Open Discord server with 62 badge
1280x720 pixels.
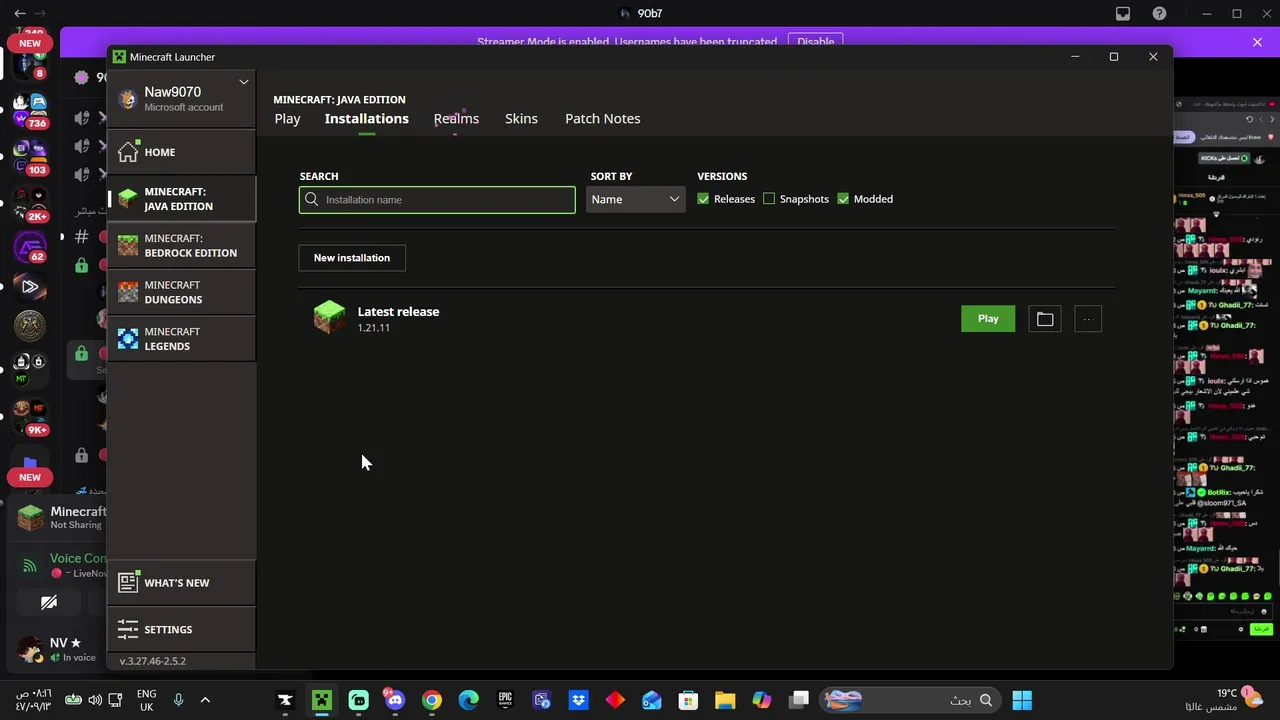pyautogui.click(x=29, y=246)
